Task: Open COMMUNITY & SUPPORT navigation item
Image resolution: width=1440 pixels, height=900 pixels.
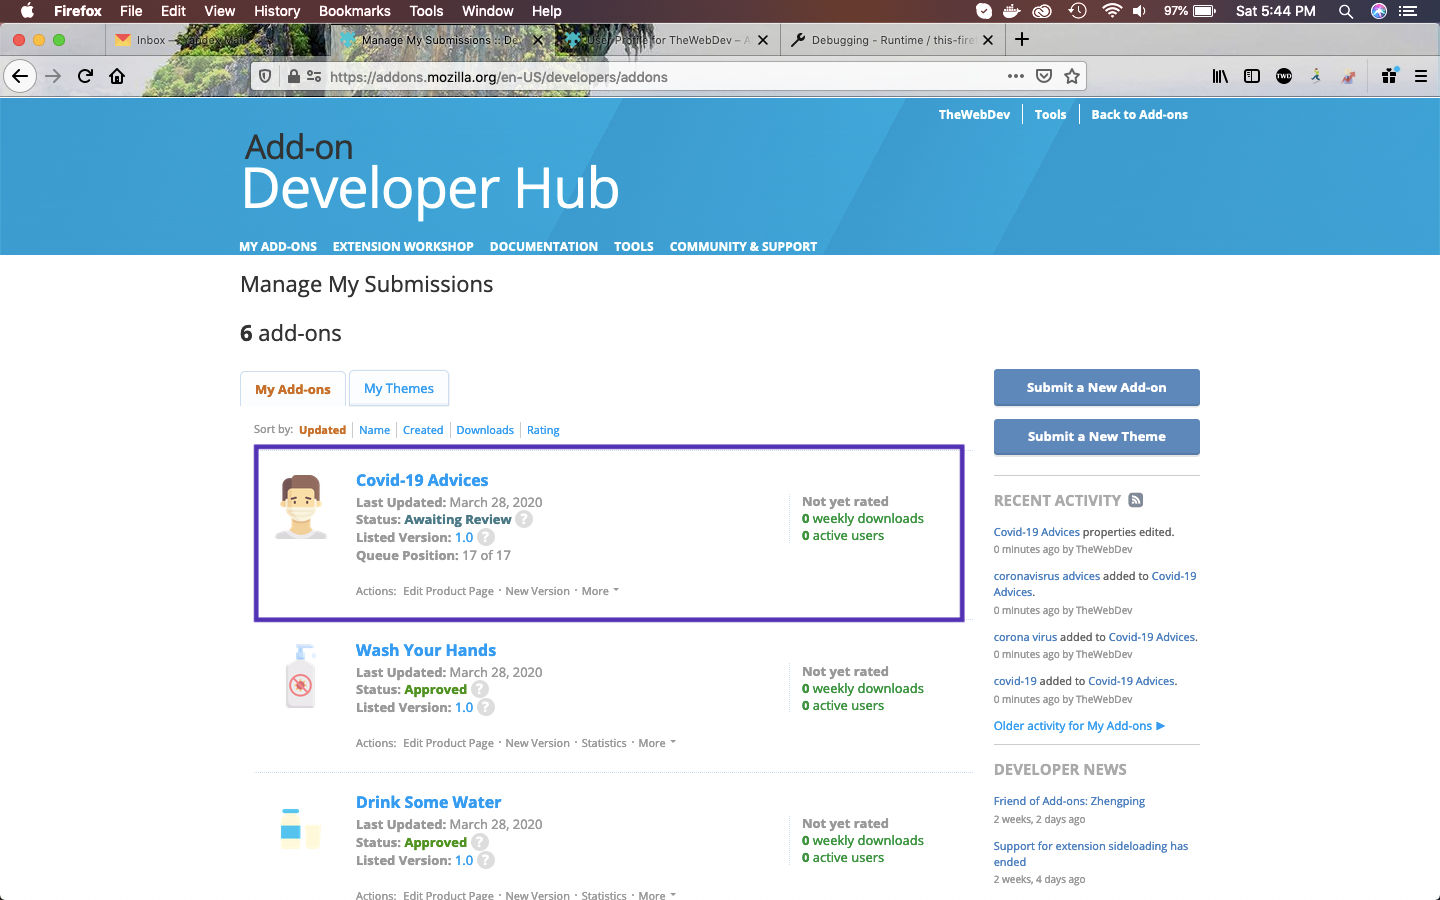Action: click(743, 246)
